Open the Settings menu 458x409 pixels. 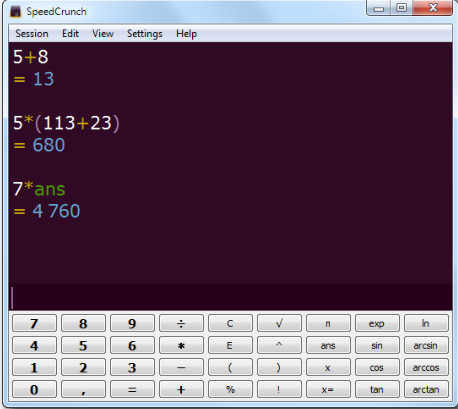tap(145, 34)
